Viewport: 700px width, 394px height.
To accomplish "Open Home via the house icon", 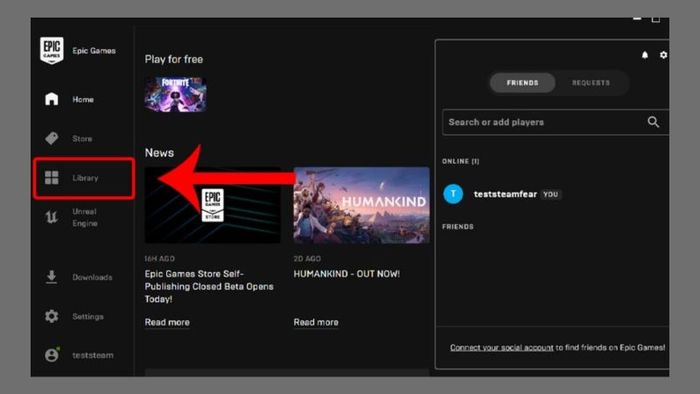I will tap(52, 99).
